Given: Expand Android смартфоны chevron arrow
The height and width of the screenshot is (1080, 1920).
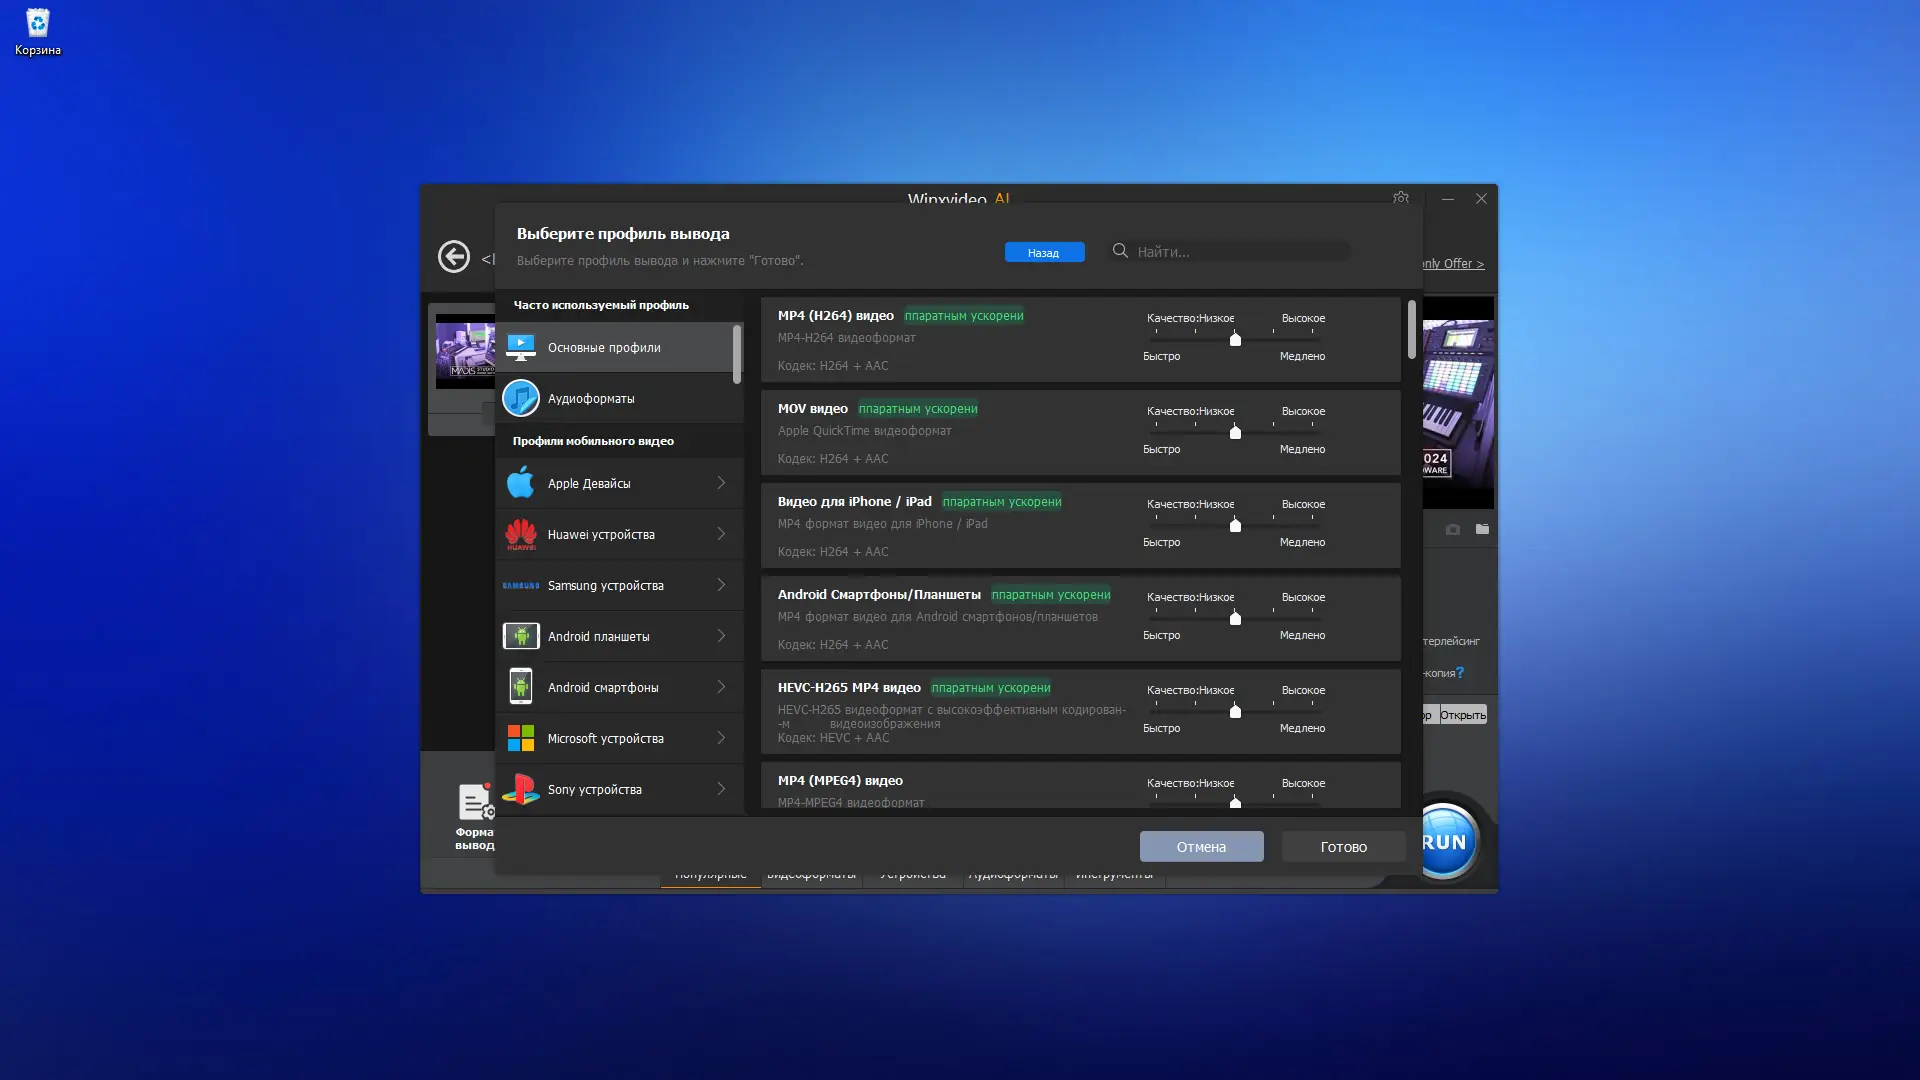Looking at the screenshot, I should click(x=721, y=687).
